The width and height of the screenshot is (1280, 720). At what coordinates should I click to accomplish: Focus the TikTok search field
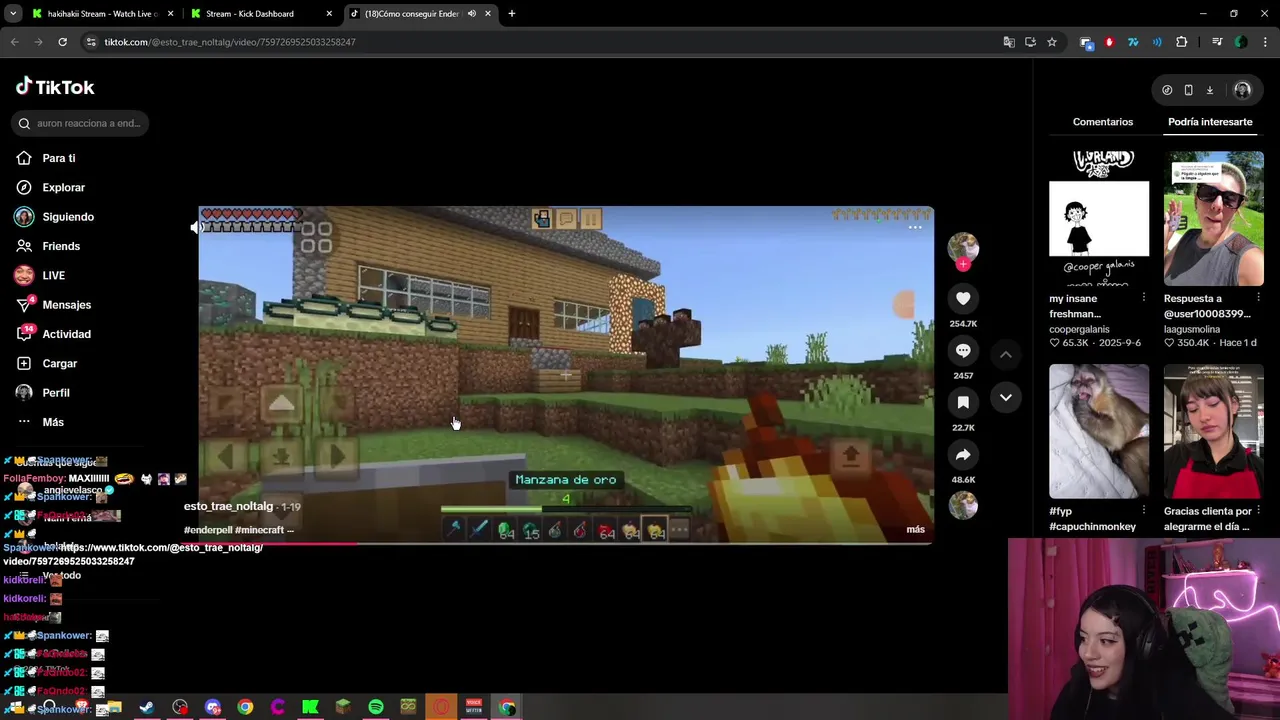[x=82, y=123]
